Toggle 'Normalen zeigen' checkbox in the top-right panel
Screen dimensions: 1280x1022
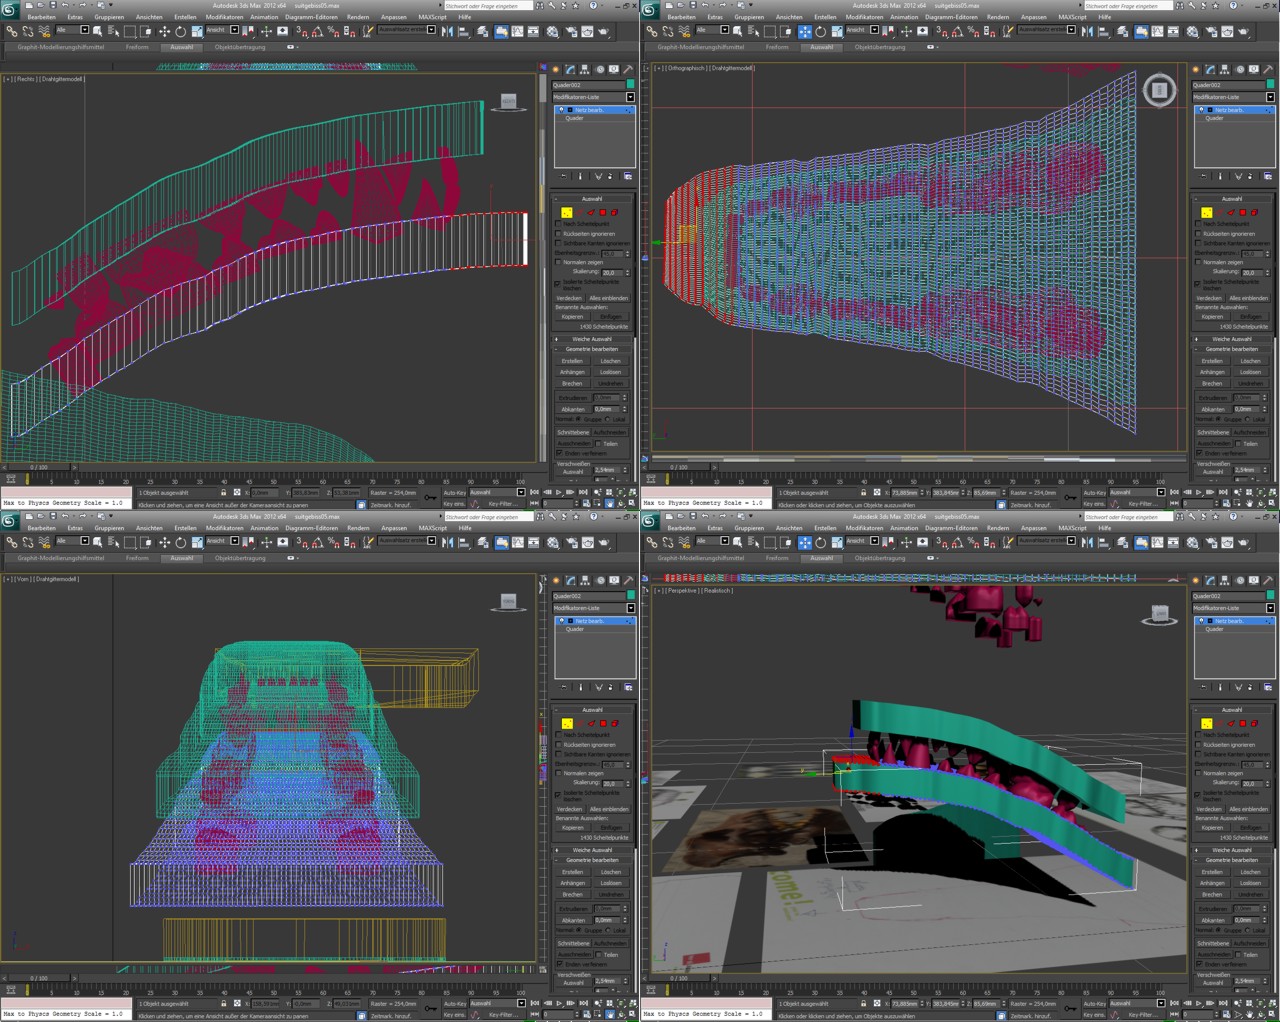pyautogui.click(x=1198, y=262)
